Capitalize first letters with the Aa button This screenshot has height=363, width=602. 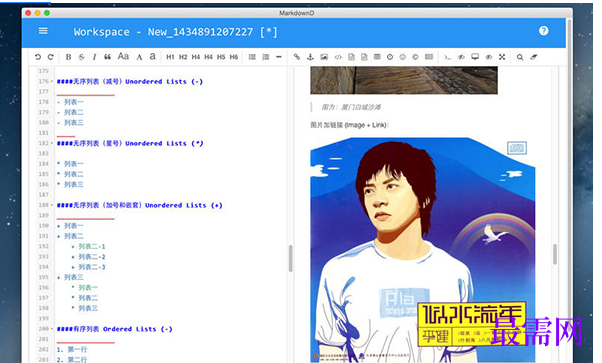(x=123, y=56)
